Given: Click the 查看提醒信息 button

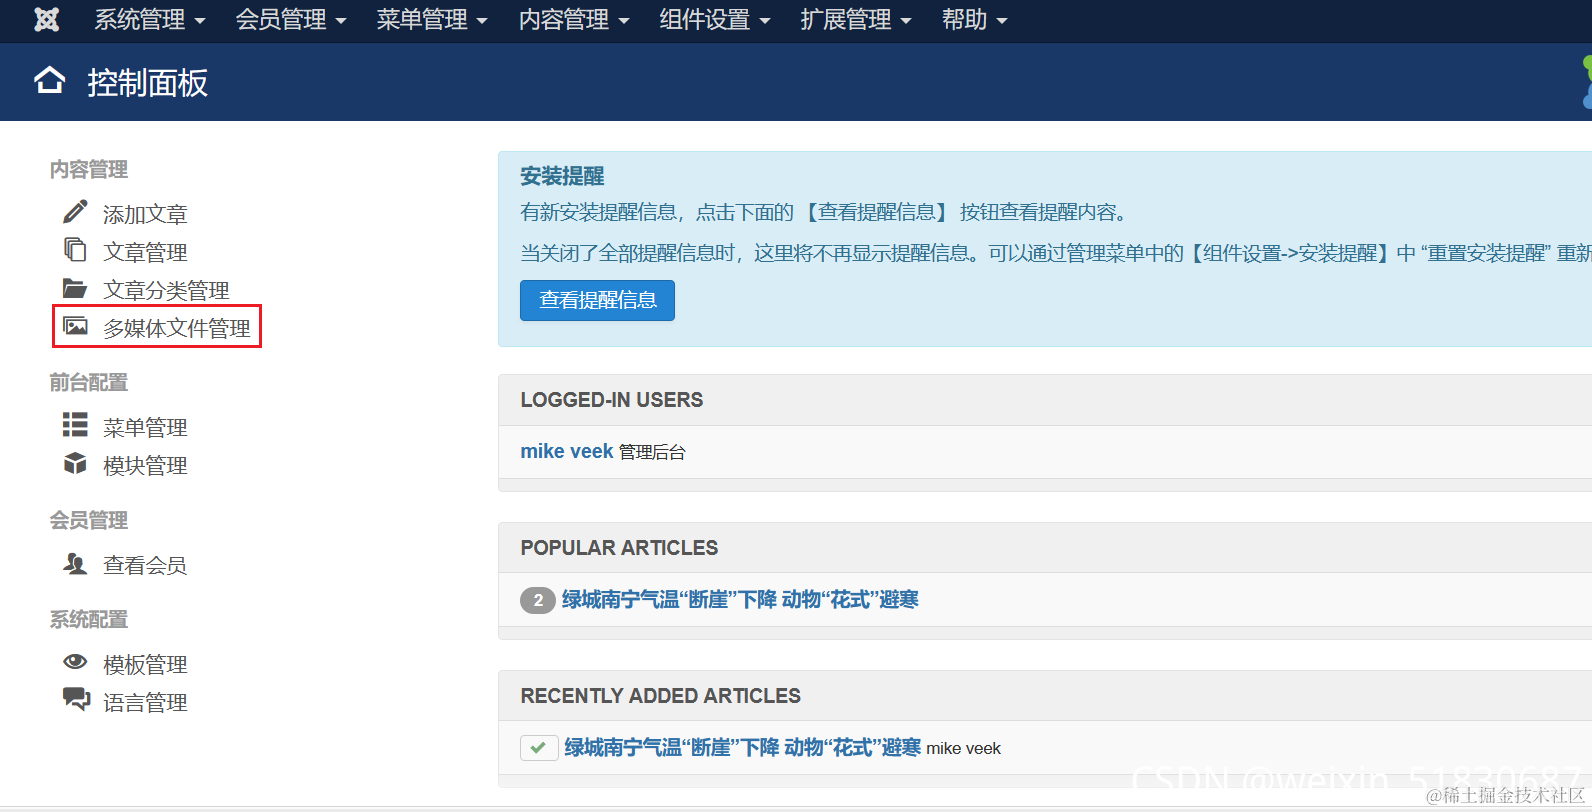Looking at the screenshot, I should tap(597, 300).
